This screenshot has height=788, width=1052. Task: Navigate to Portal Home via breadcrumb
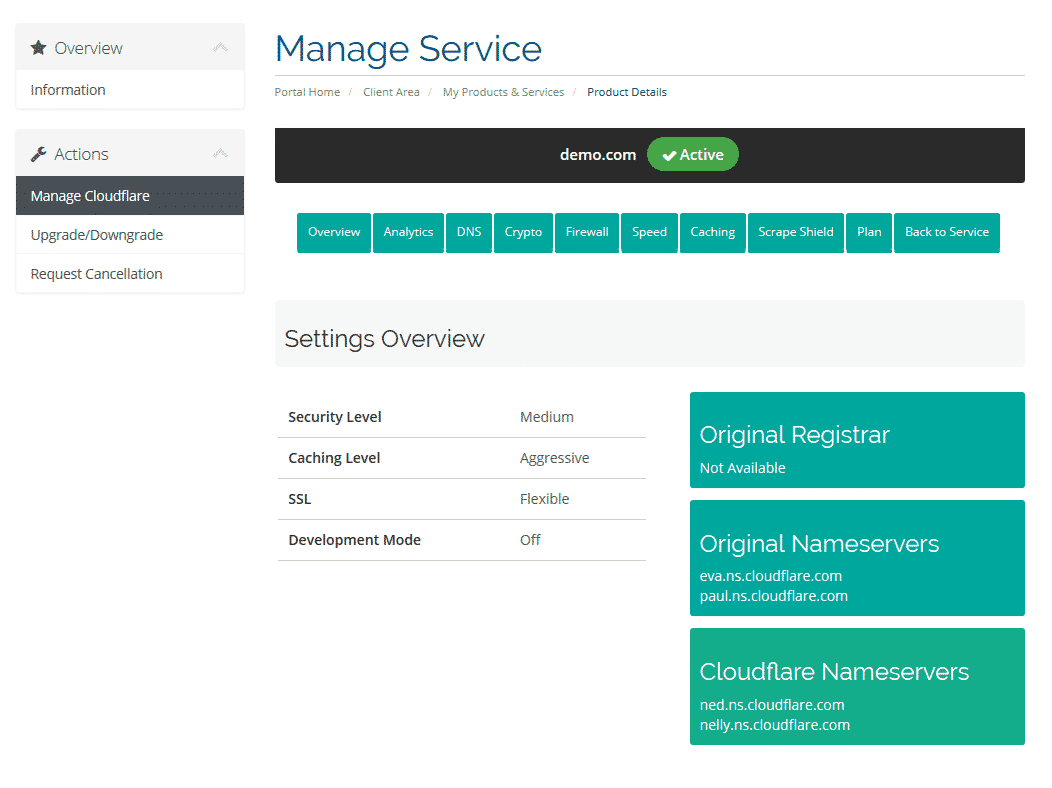[x=307, y=91]
